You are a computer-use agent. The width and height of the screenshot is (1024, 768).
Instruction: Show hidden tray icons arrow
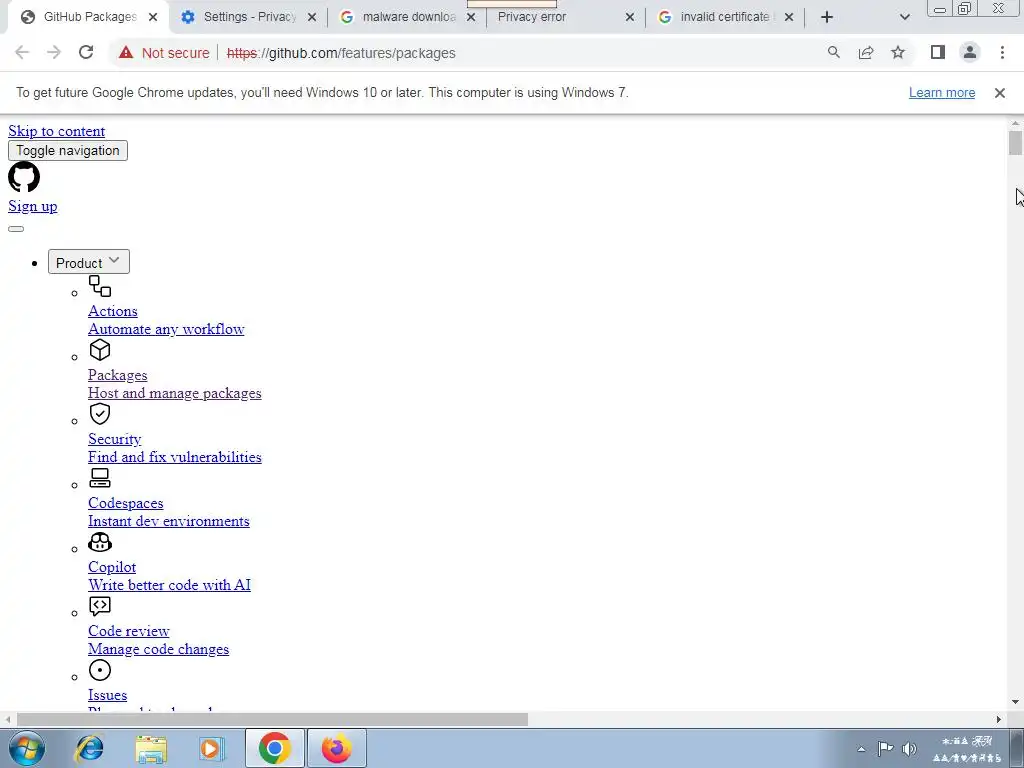861,749
